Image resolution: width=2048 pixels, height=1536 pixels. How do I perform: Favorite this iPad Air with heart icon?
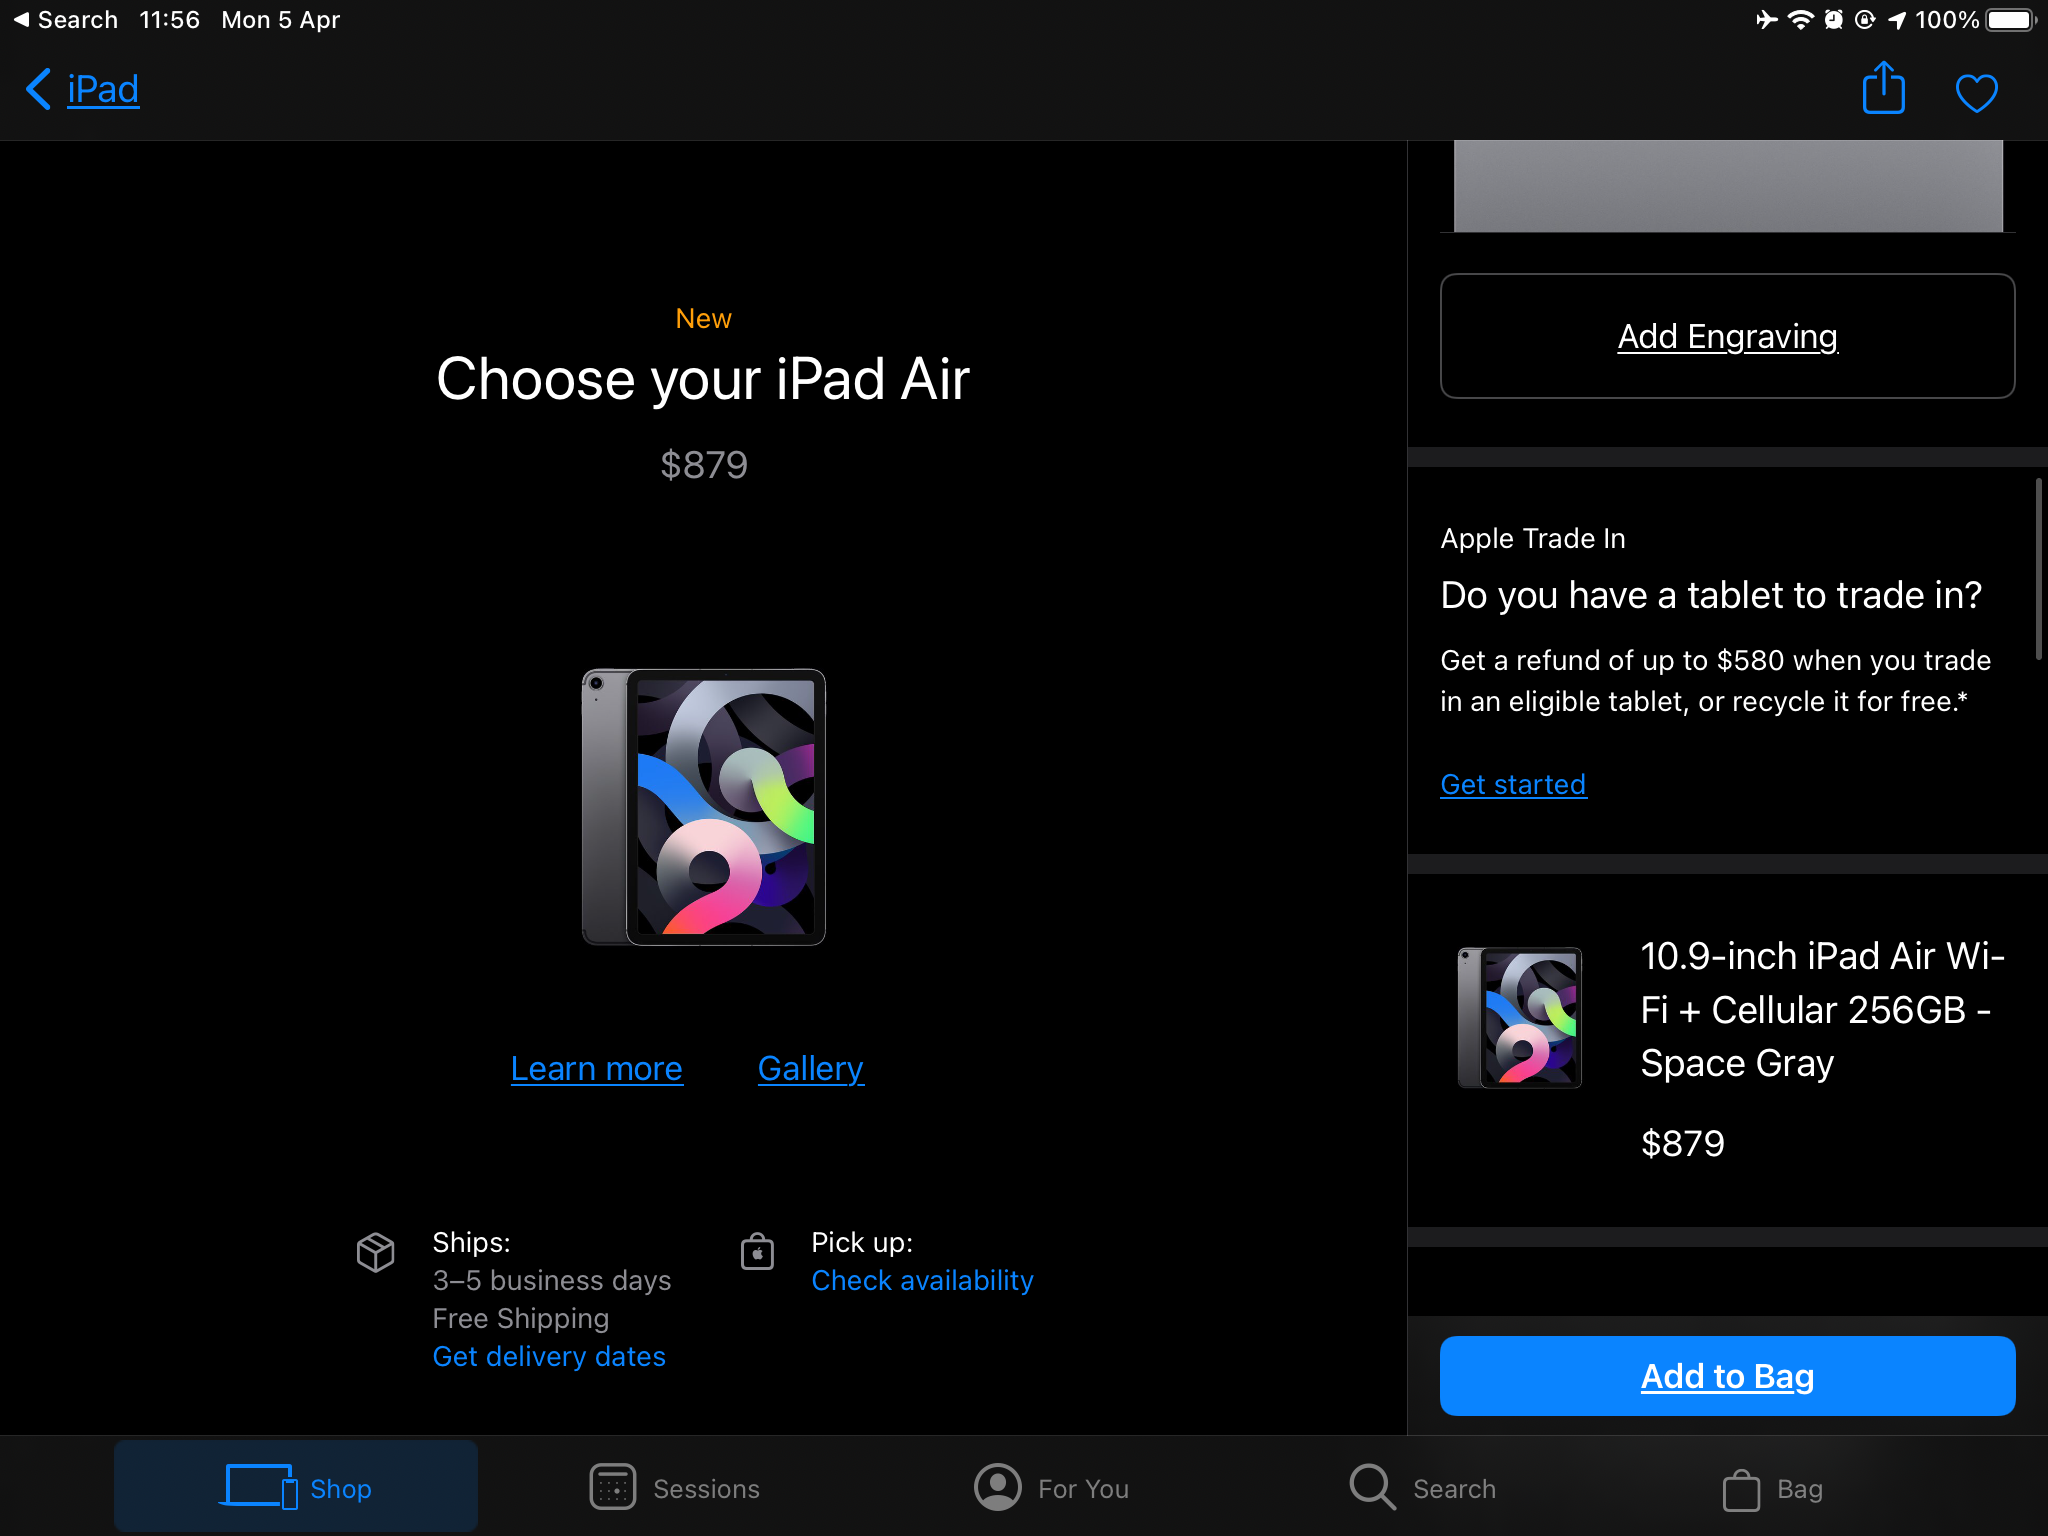point(1976,93)
